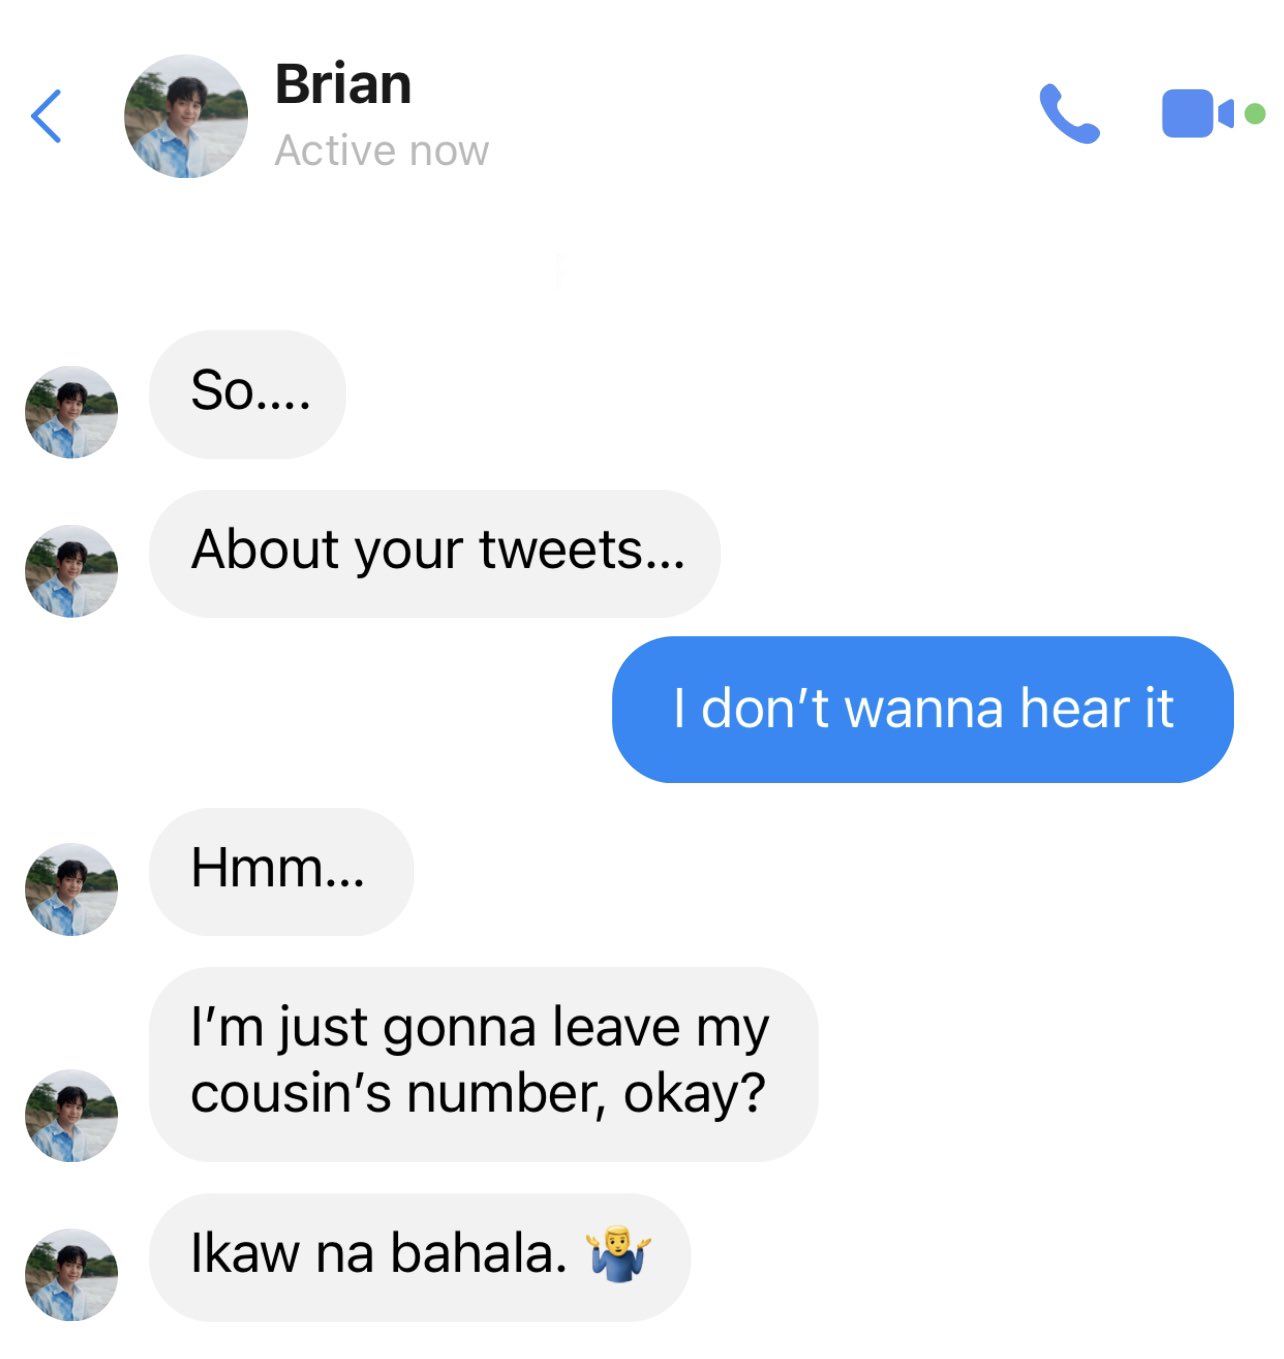This screenshot has height=1359, width=1284.
Task: Tap the Active now status text
Action: [382, 151]
